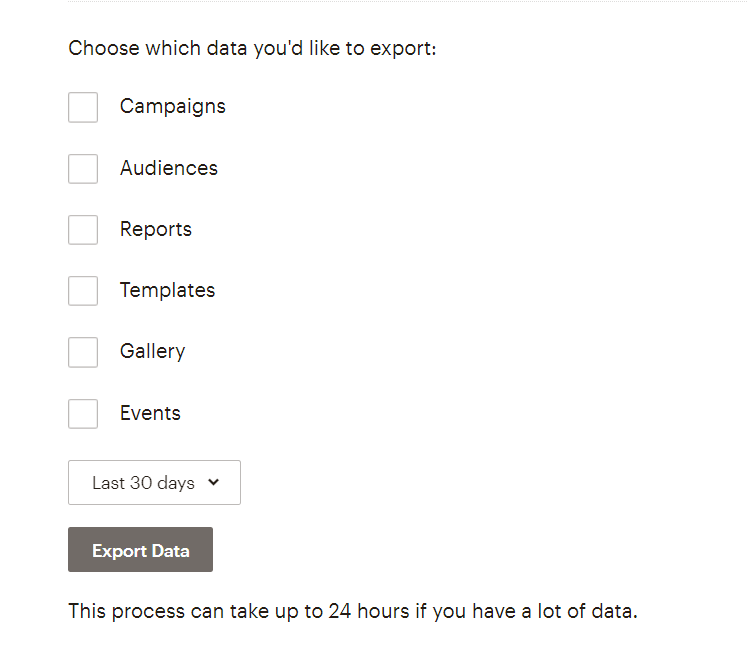
Task: Click the Gallery label text
Action: [x=153, y=352]
